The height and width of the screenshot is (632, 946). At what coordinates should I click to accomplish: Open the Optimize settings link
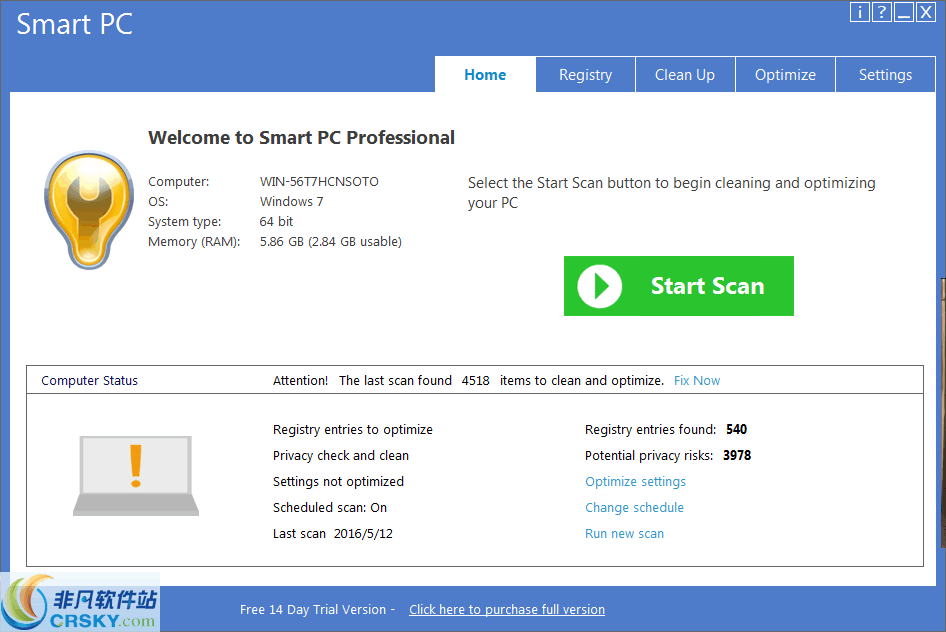pos(635,481)
